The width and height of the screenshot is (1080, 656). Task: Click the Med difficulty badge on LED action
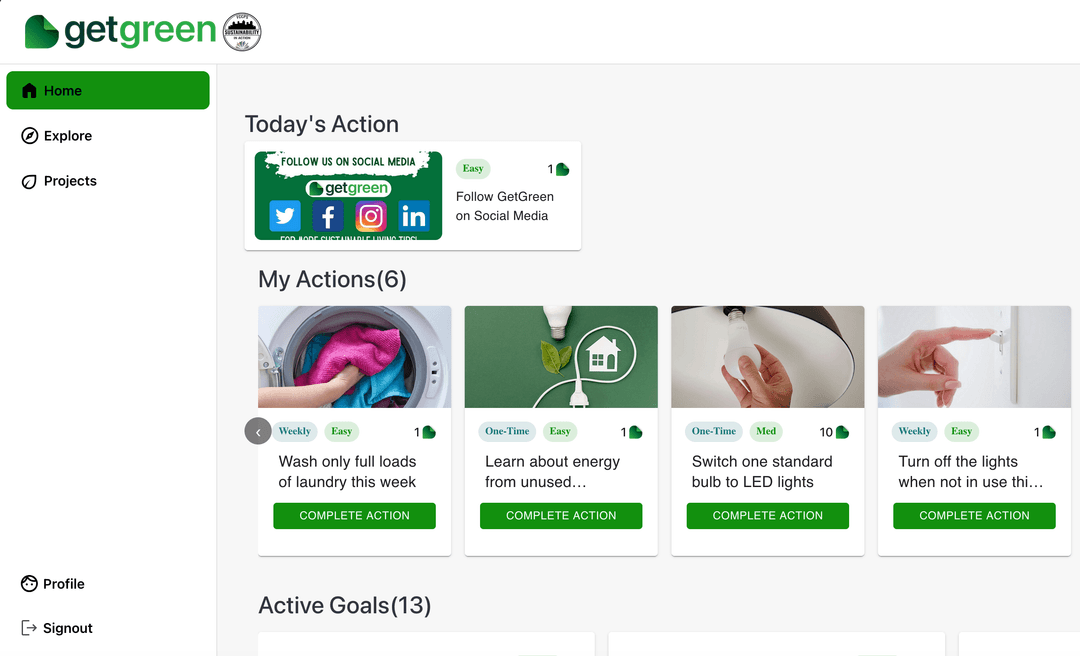click(766, 431)
